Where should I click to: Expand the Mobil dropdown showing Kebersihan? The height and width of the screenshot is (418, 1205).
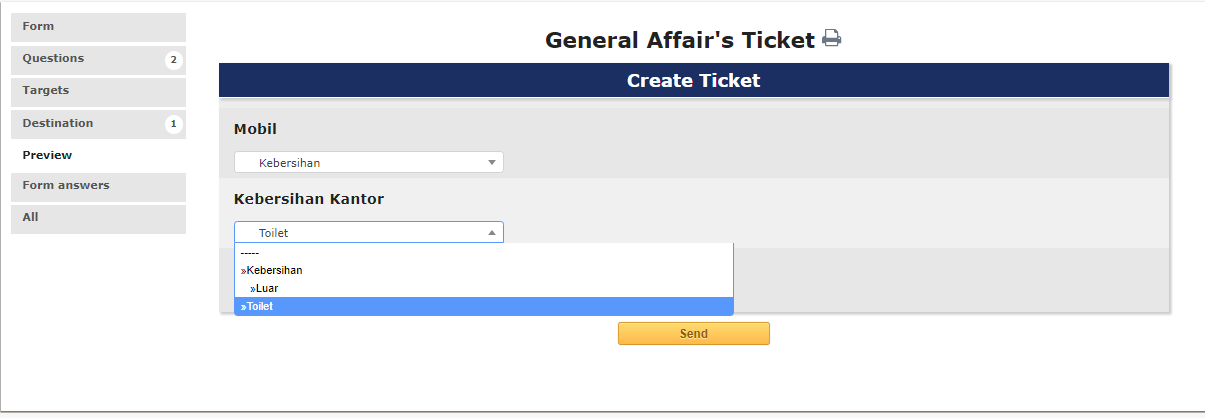click(x=369, y=163)
